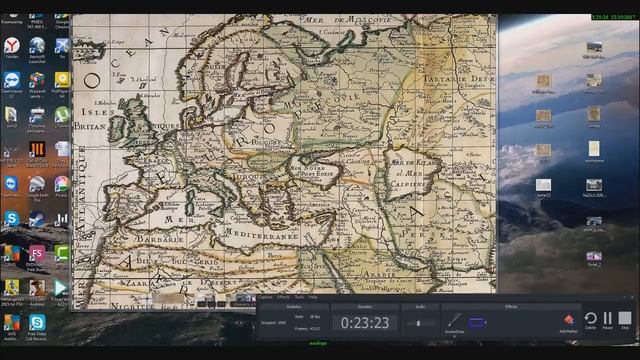Select the ScreenDraw pen tool
This screenshot has height=360, width=640.
click(454, 320)
